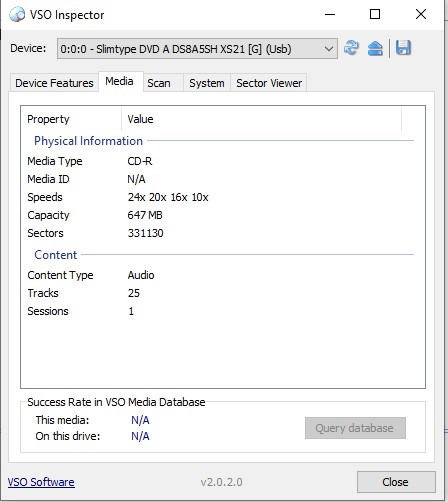Click the refresh devices icon

pyautogui.click(x=351, y=48)
